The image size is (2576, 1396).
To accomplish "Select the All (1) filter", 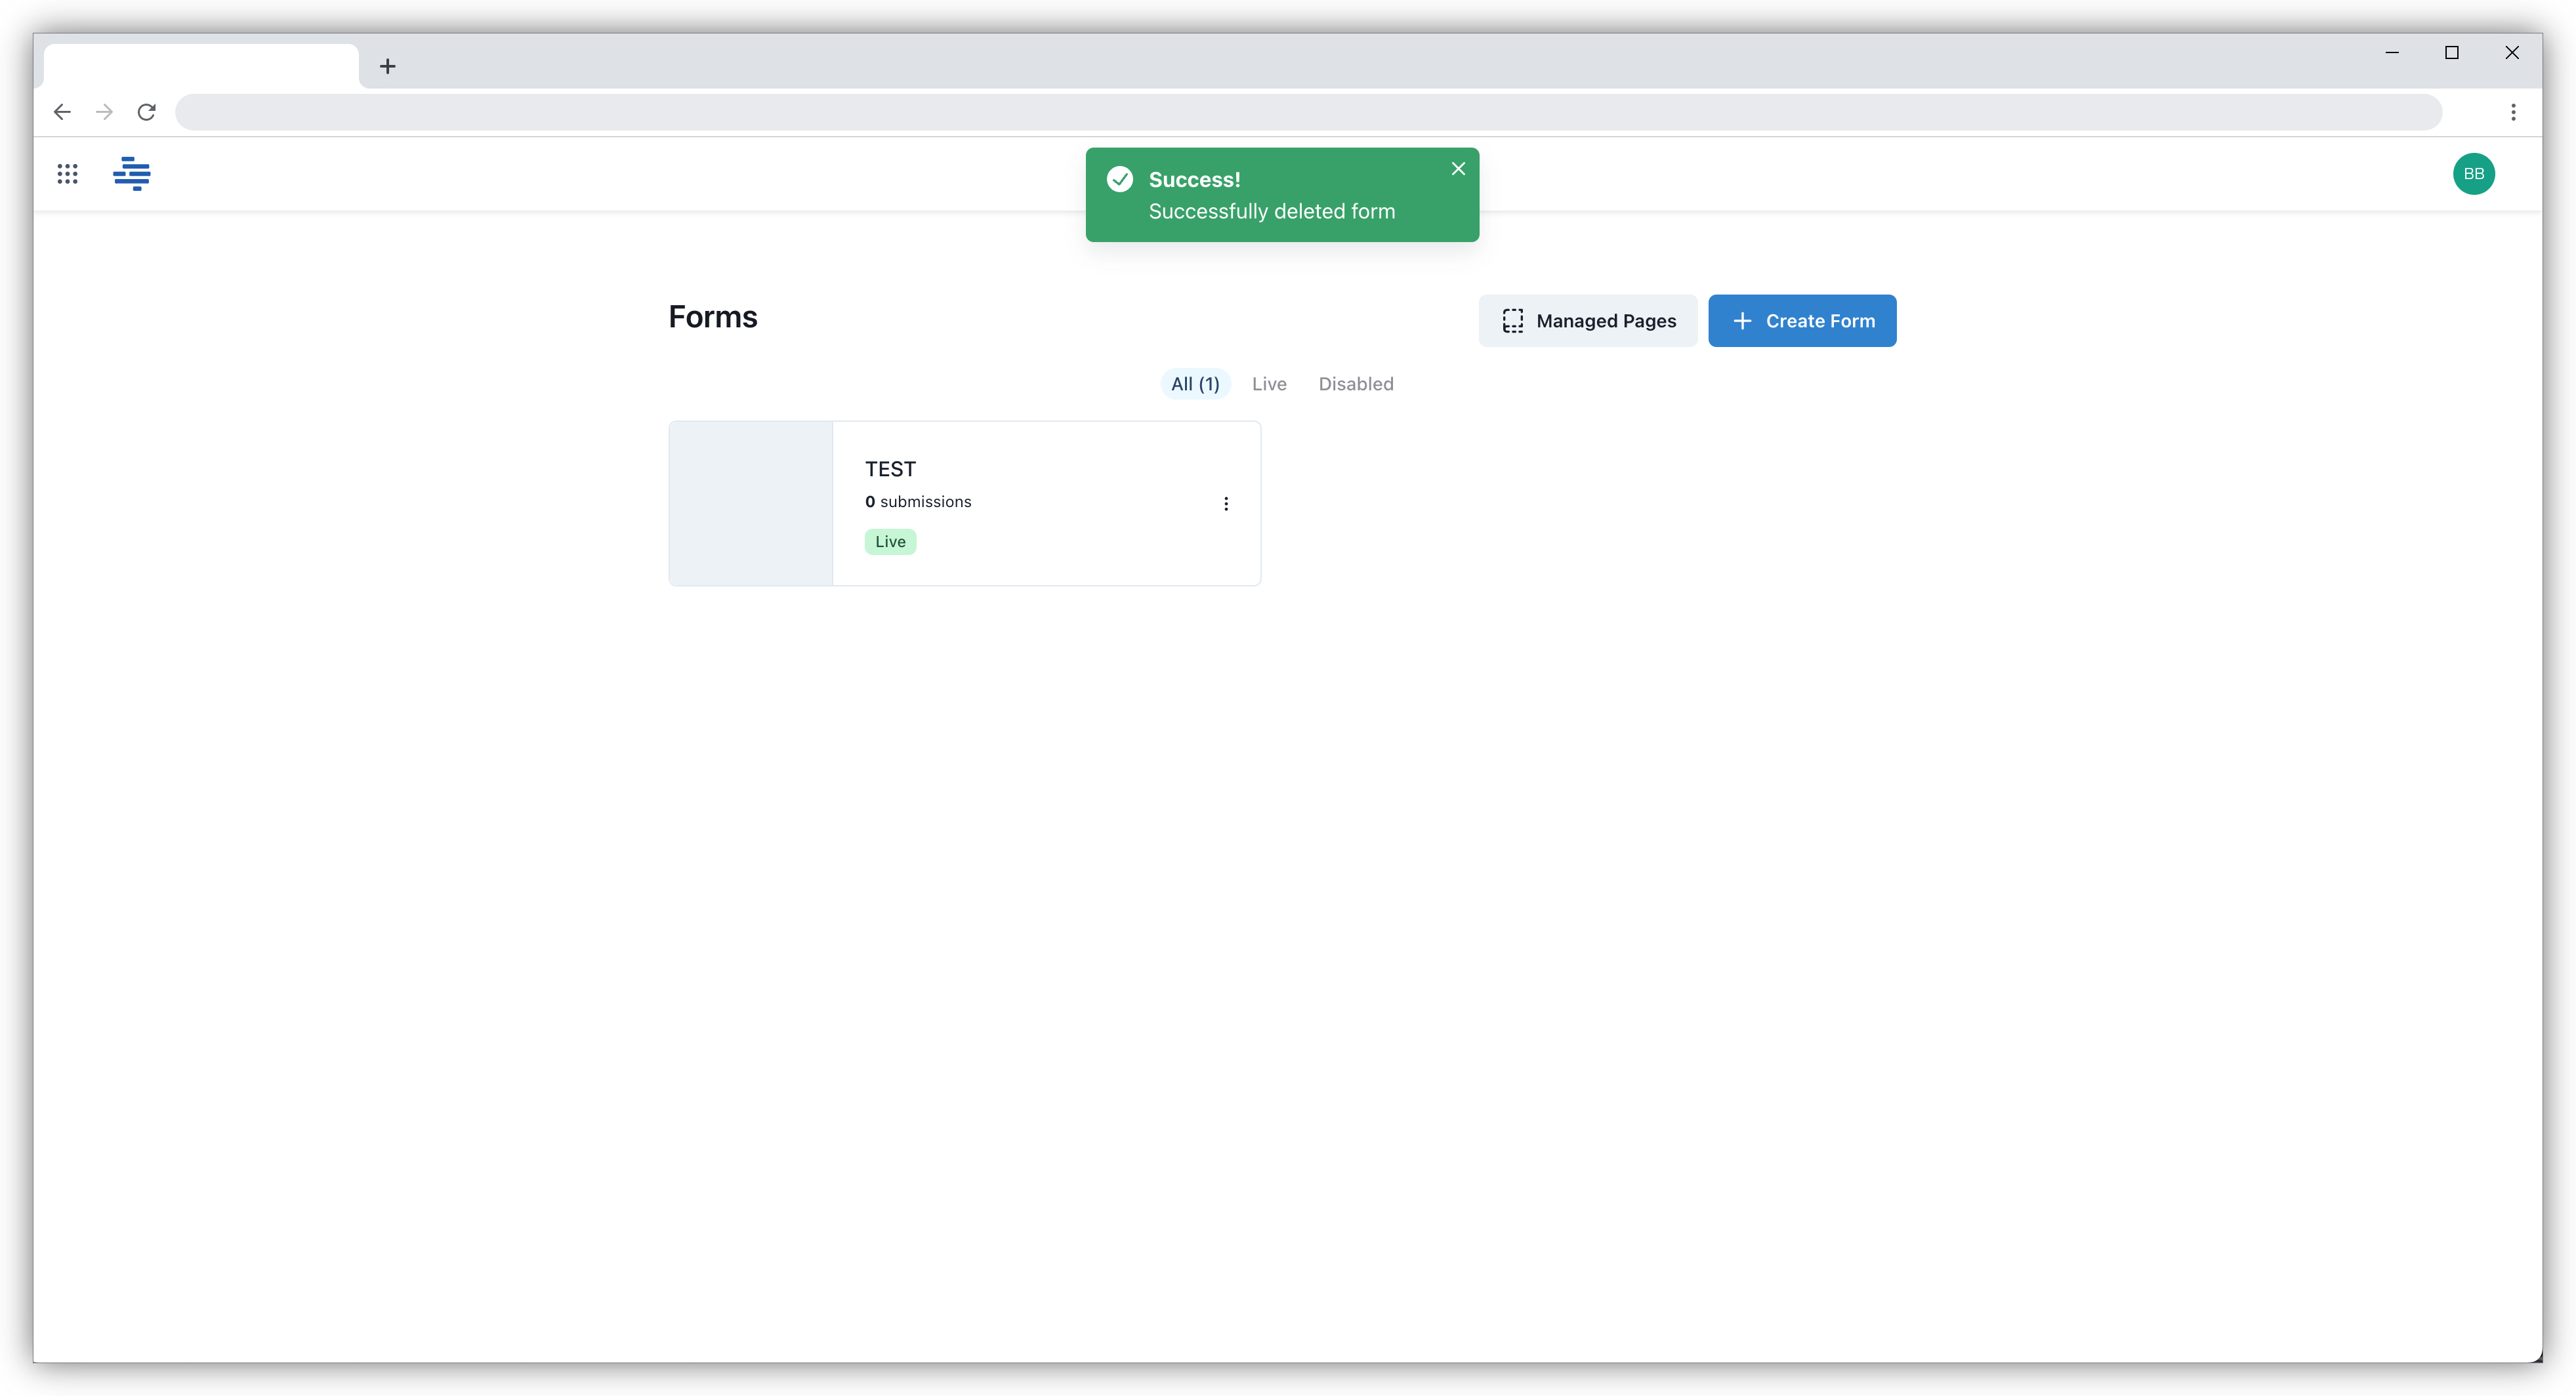I will pyautogui.click(x=1194, y=384).
